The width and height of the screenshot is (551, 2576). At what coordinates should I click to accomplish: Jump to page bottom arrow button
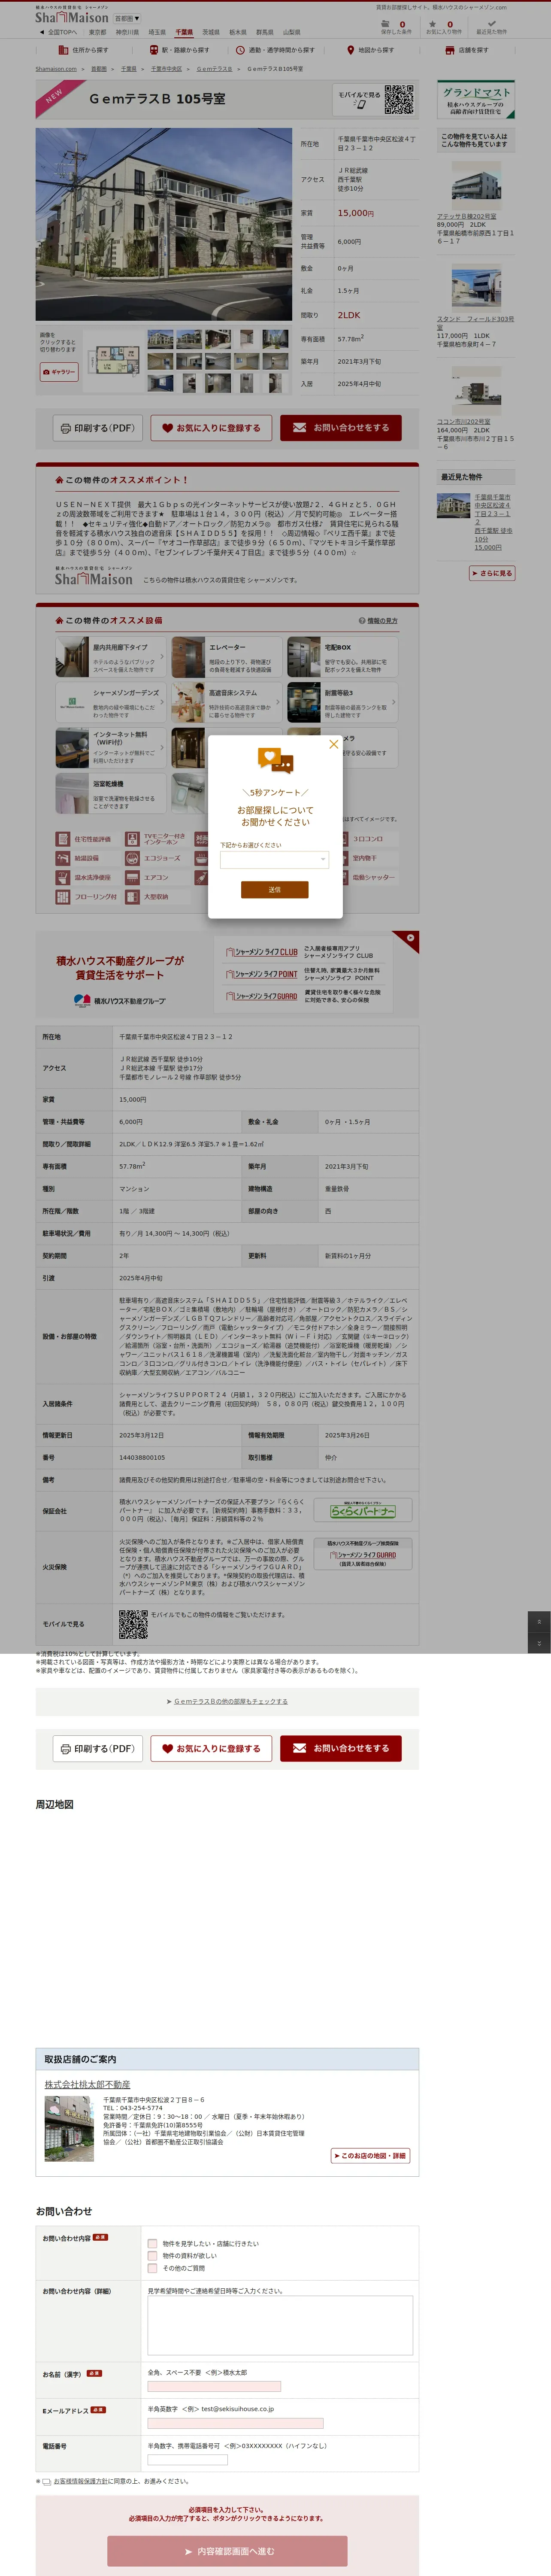[x=539, y=1643]
